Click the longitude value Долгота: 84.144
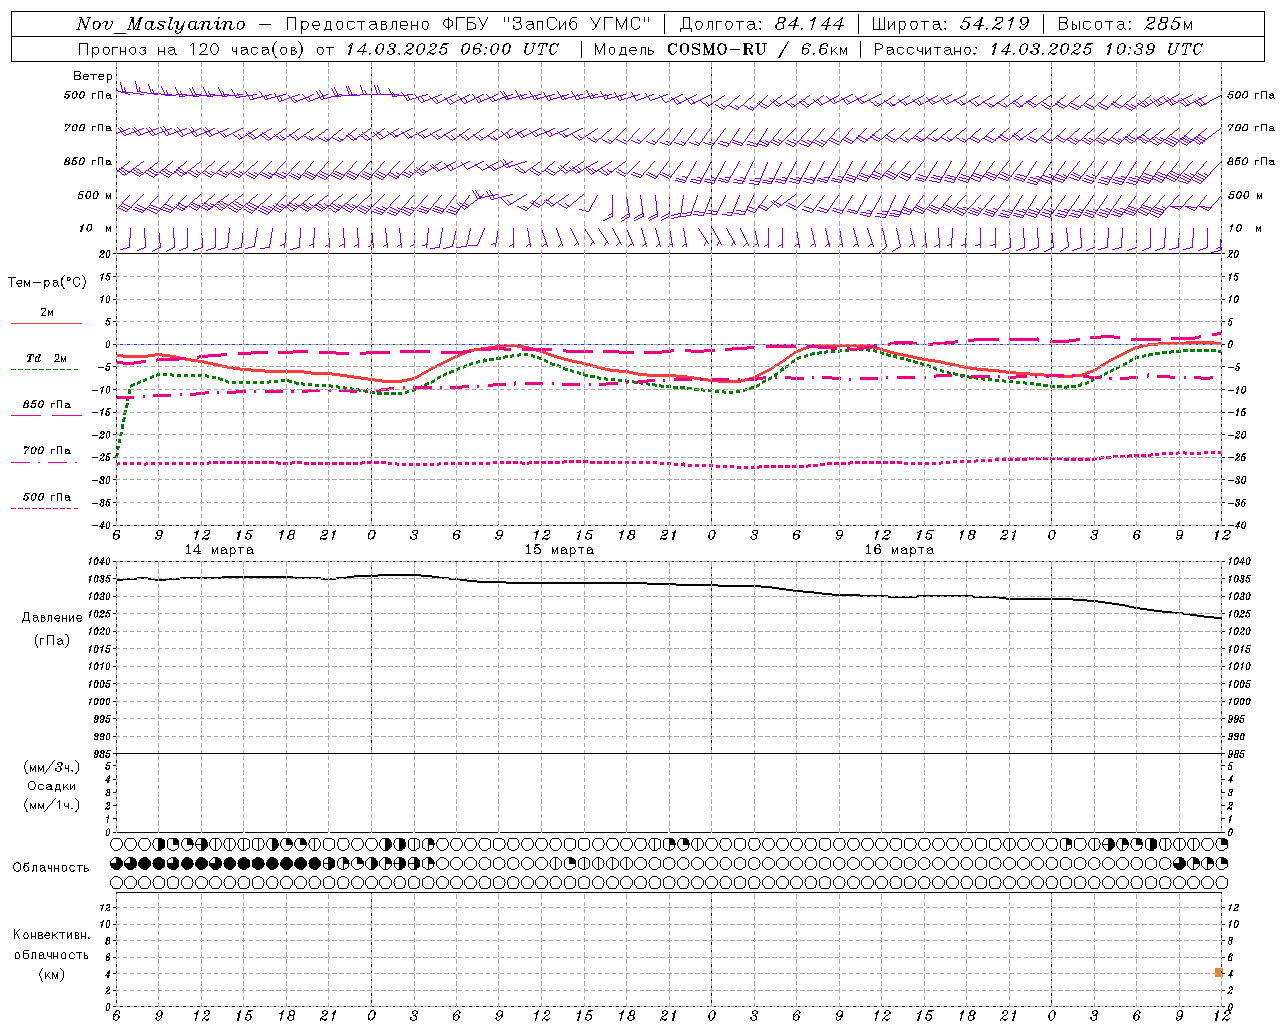Screen dimensions: 1280x1024 pyautogui.click(x=762, y=24)
